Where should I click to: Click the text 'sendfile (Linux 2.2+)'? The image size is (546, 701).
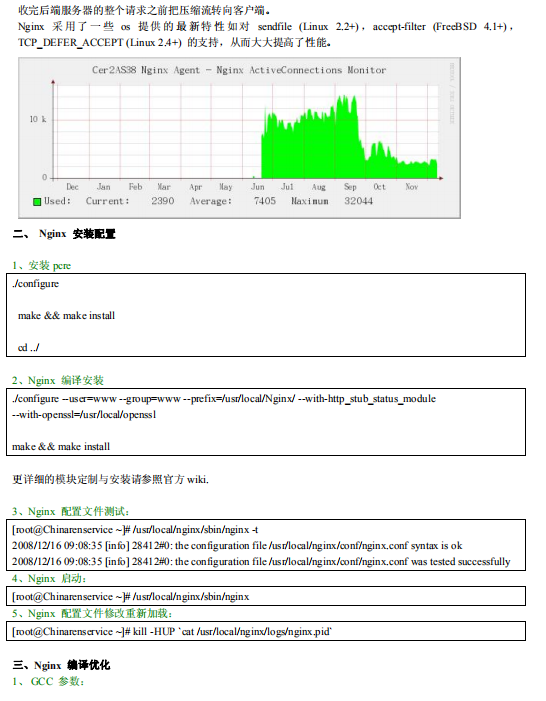(309, 27)
